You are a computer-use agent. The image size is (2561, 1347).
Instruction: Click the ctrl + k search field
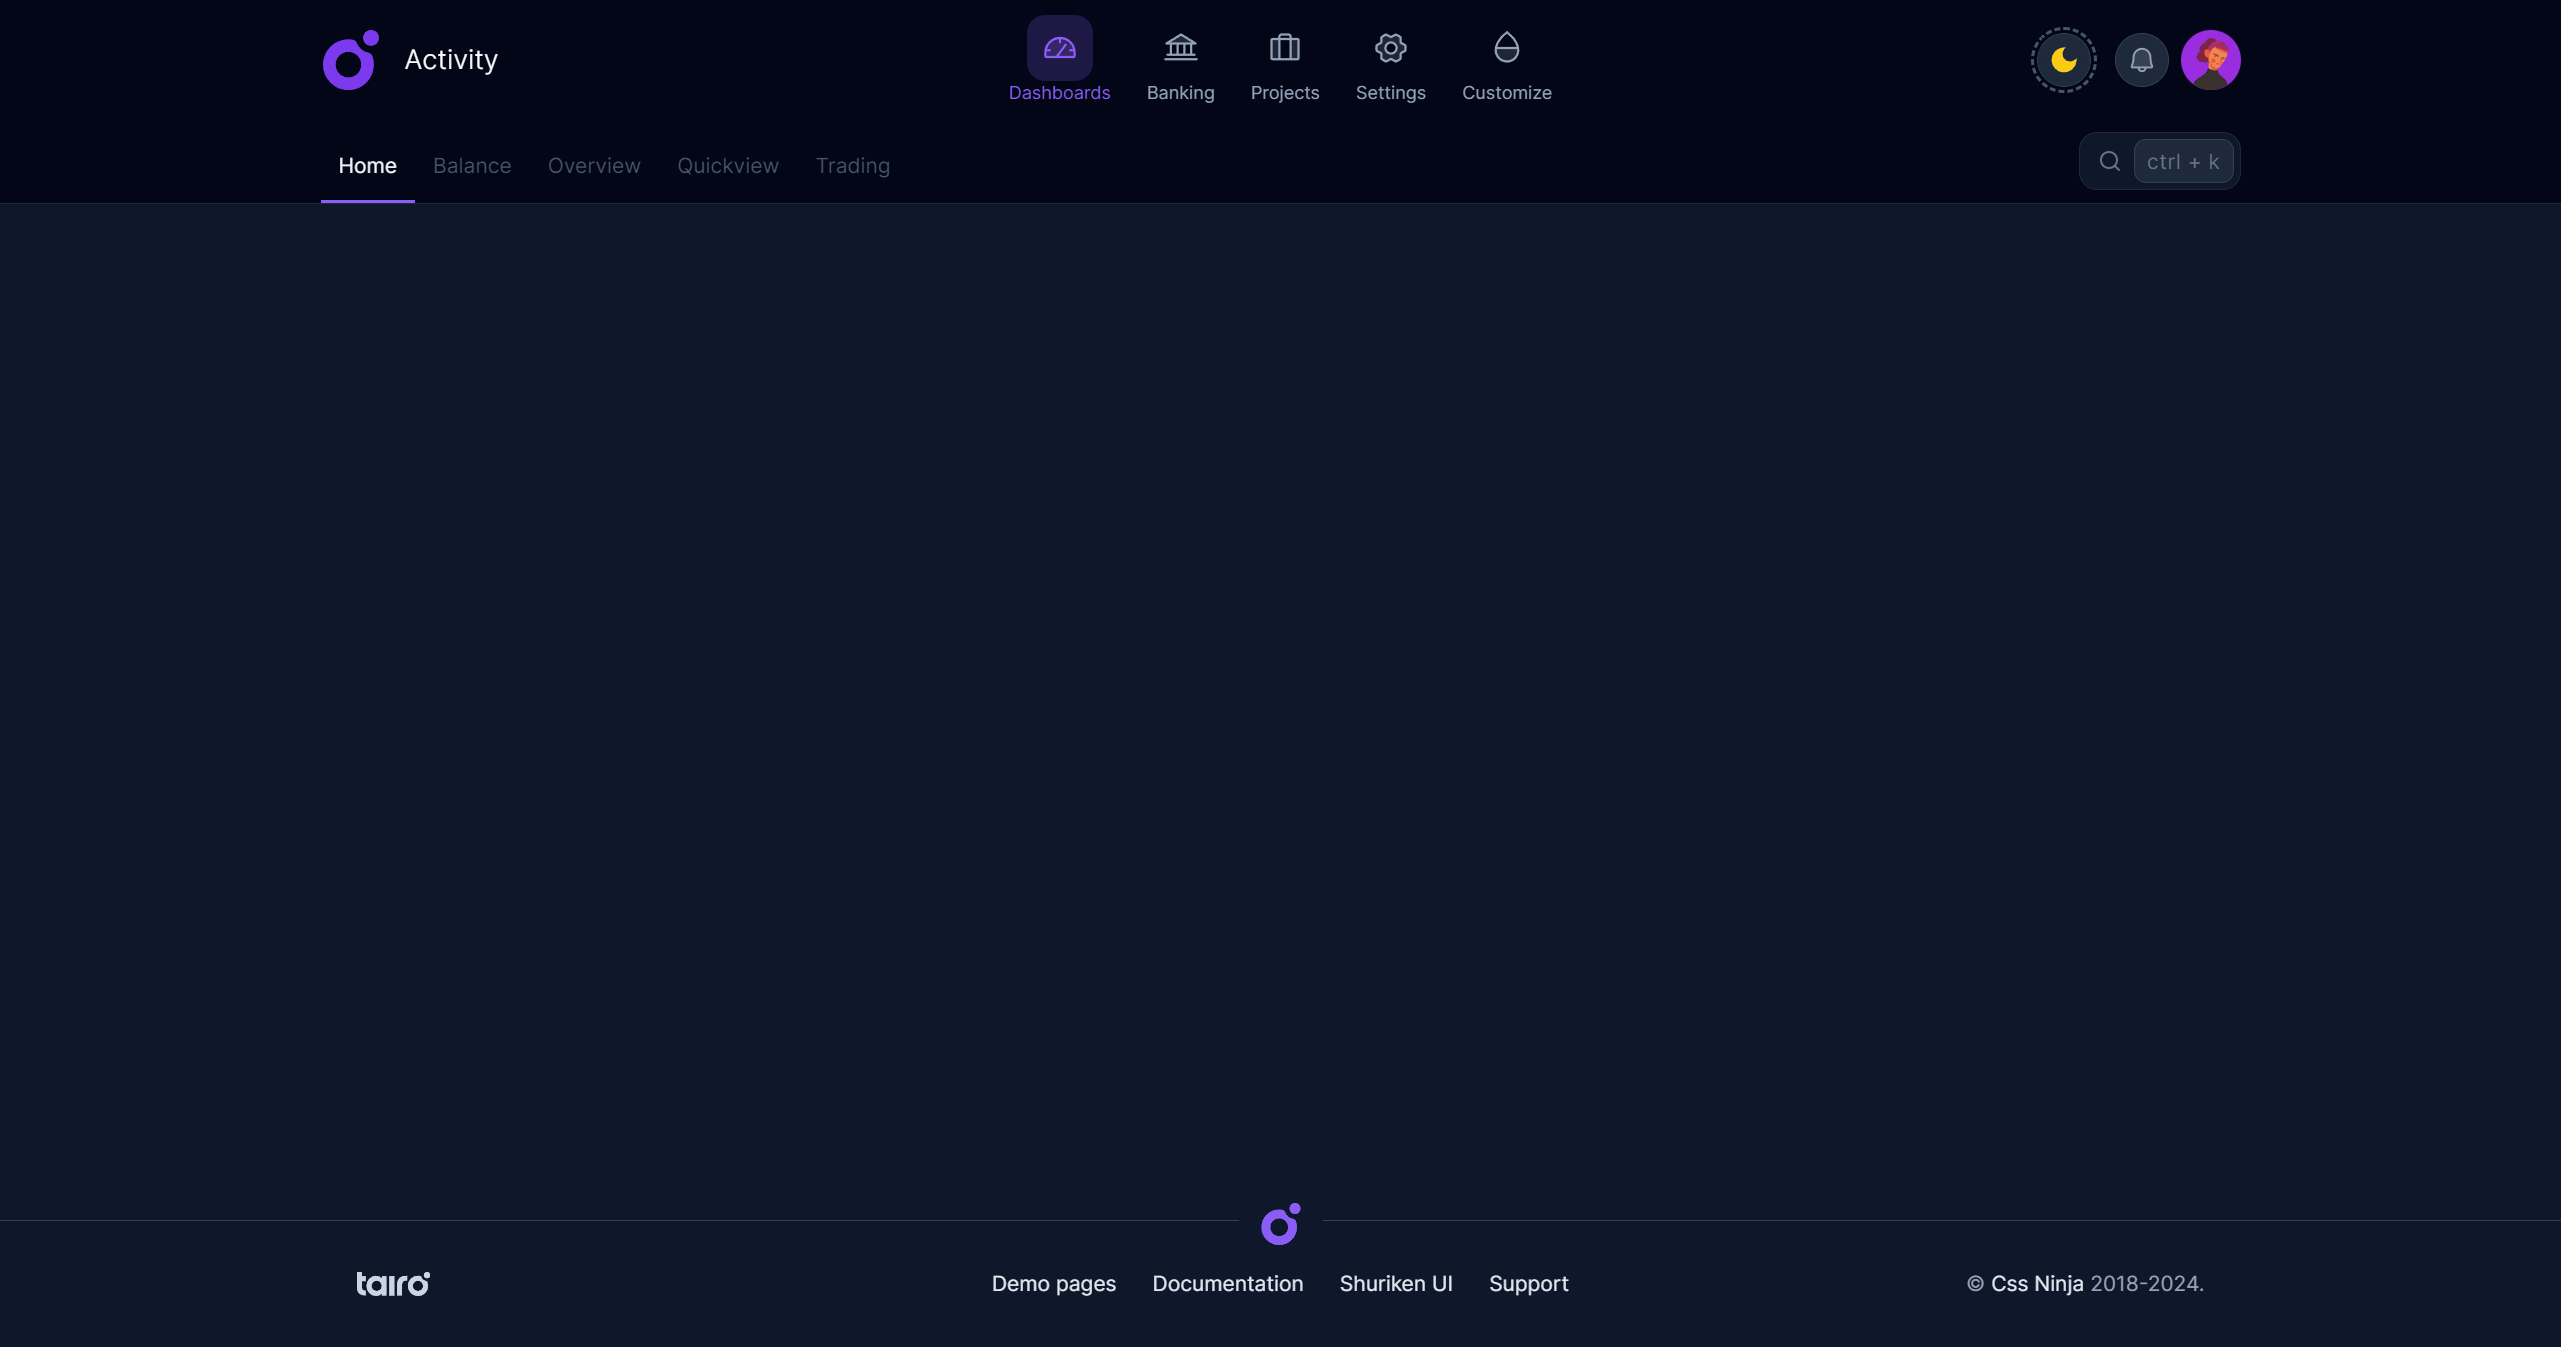pyautogui.click(x=2182, y=161)
